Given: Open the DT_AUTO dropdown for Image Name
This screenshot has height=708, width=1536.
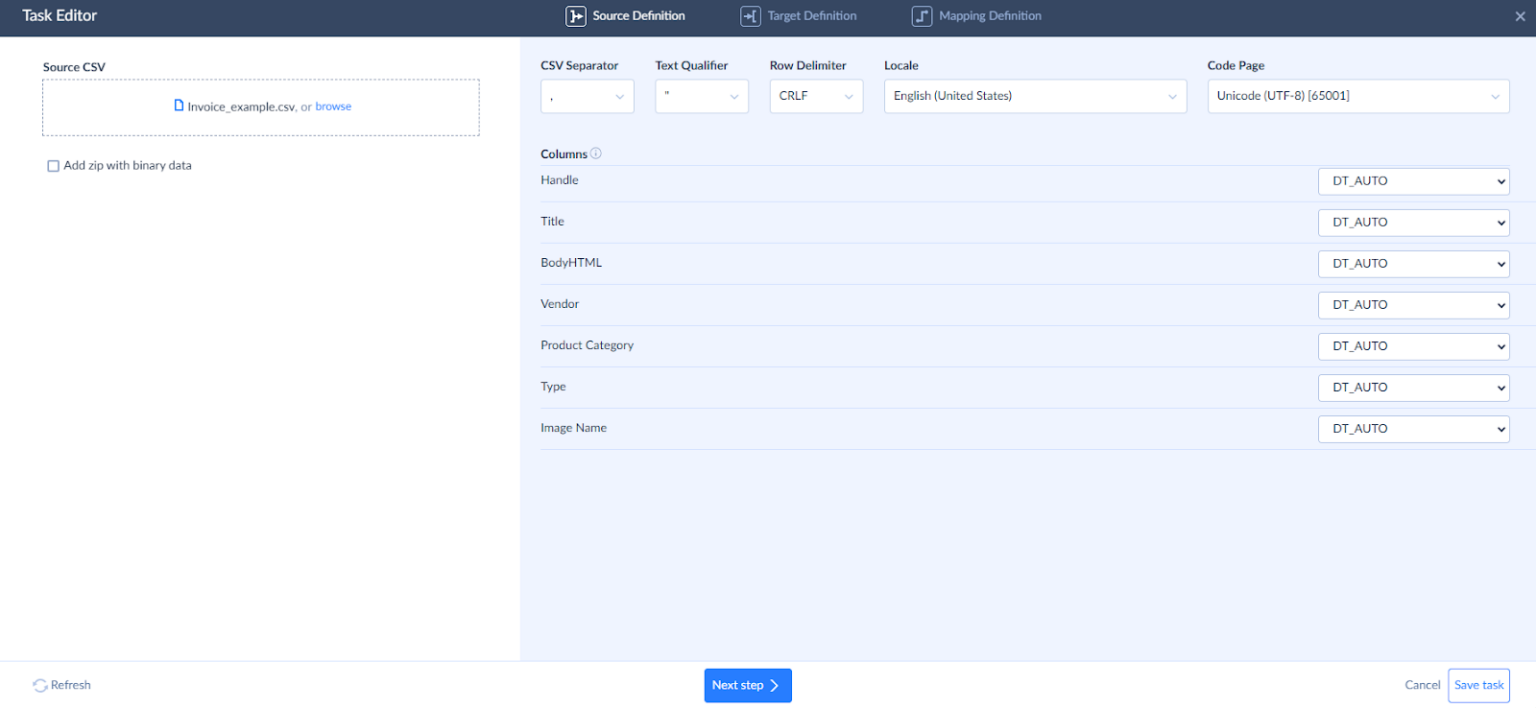Looking at the screenshot, I should tap(1413, 428).
